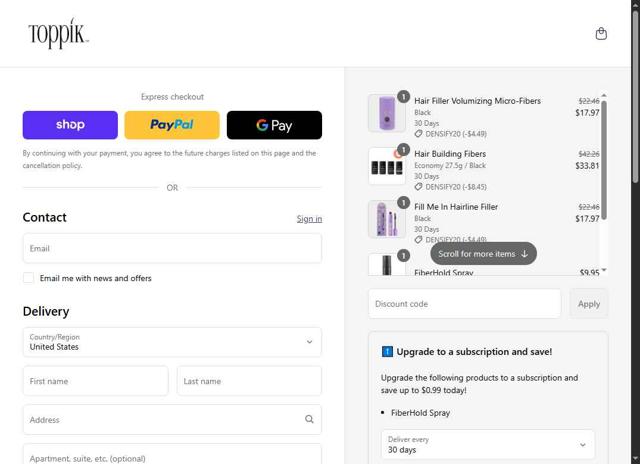The height and width of the screenshot is (464, 640).
Task: Click the Economy 27.5g / Black variant text
Action: pyautogui.click(x=450, y=165)
